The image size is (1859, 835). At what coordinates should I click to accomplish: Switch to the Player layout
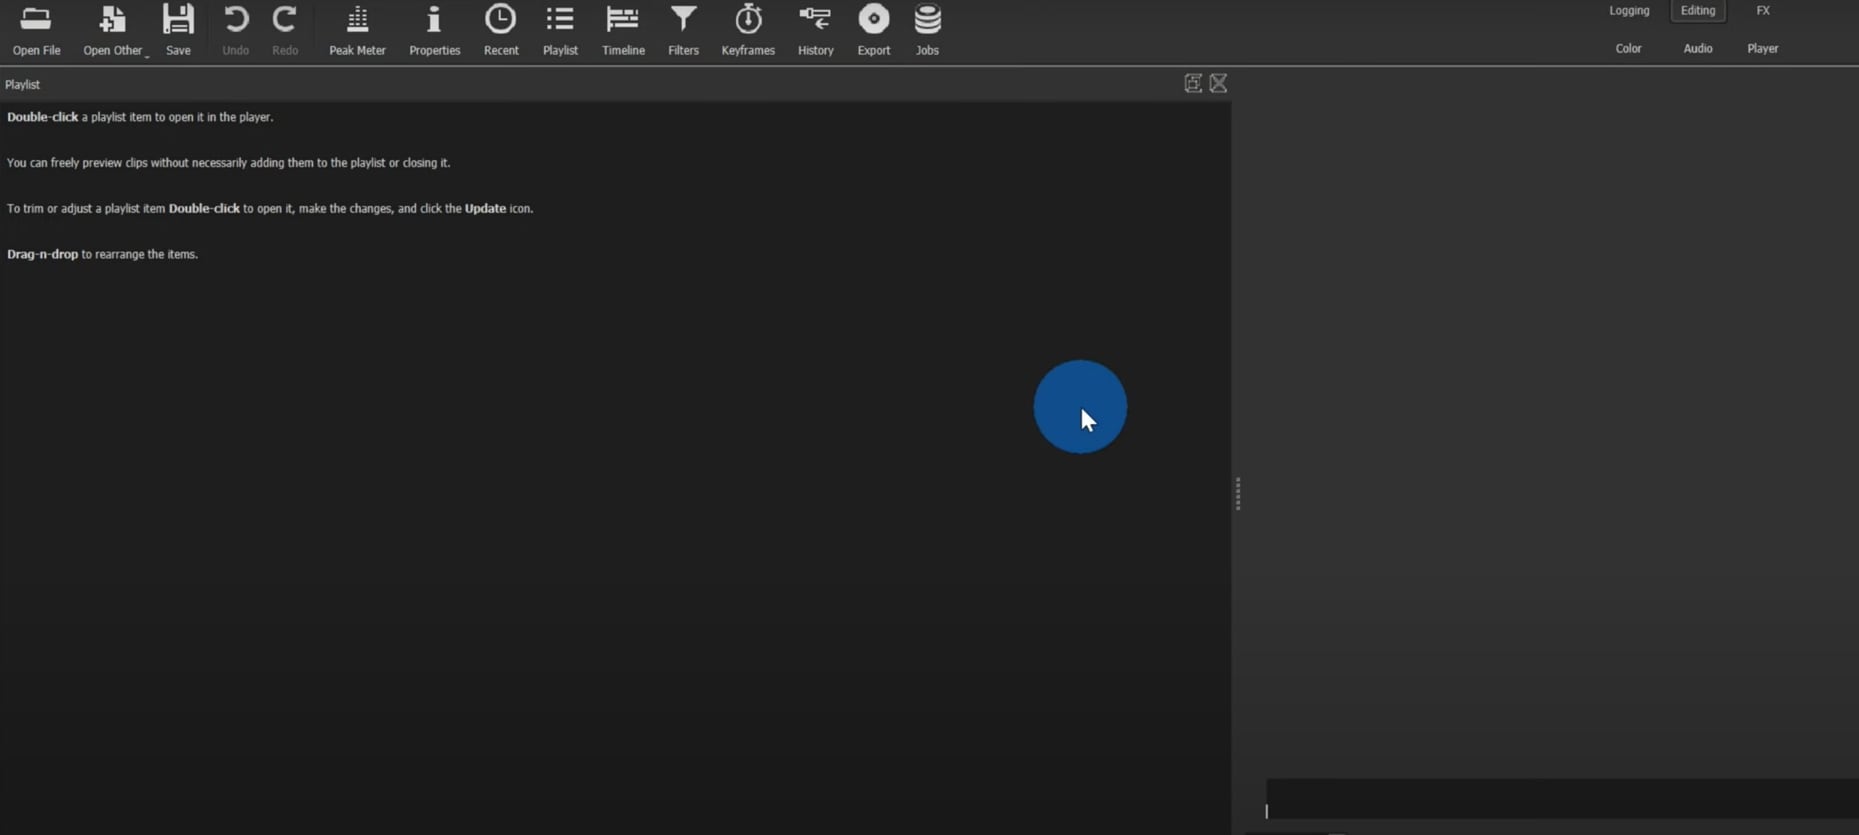[x=1763, y=48]
